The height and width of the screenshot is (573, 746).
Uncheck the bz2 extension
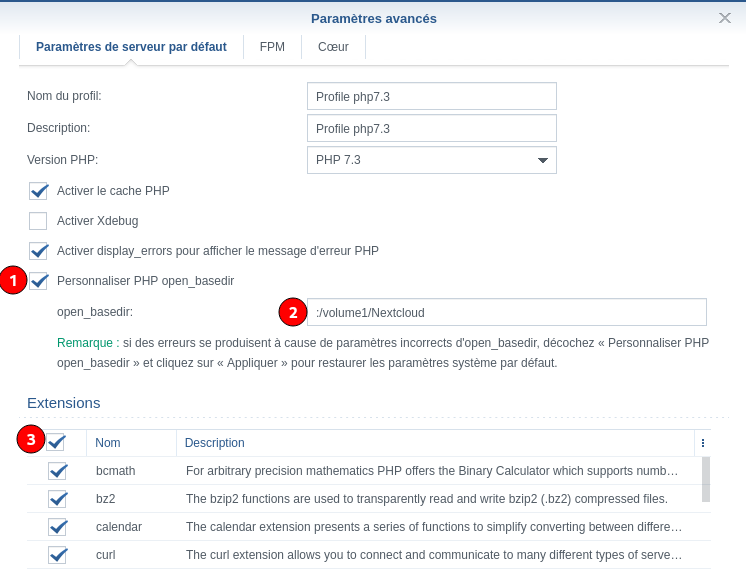coord(58,499)
